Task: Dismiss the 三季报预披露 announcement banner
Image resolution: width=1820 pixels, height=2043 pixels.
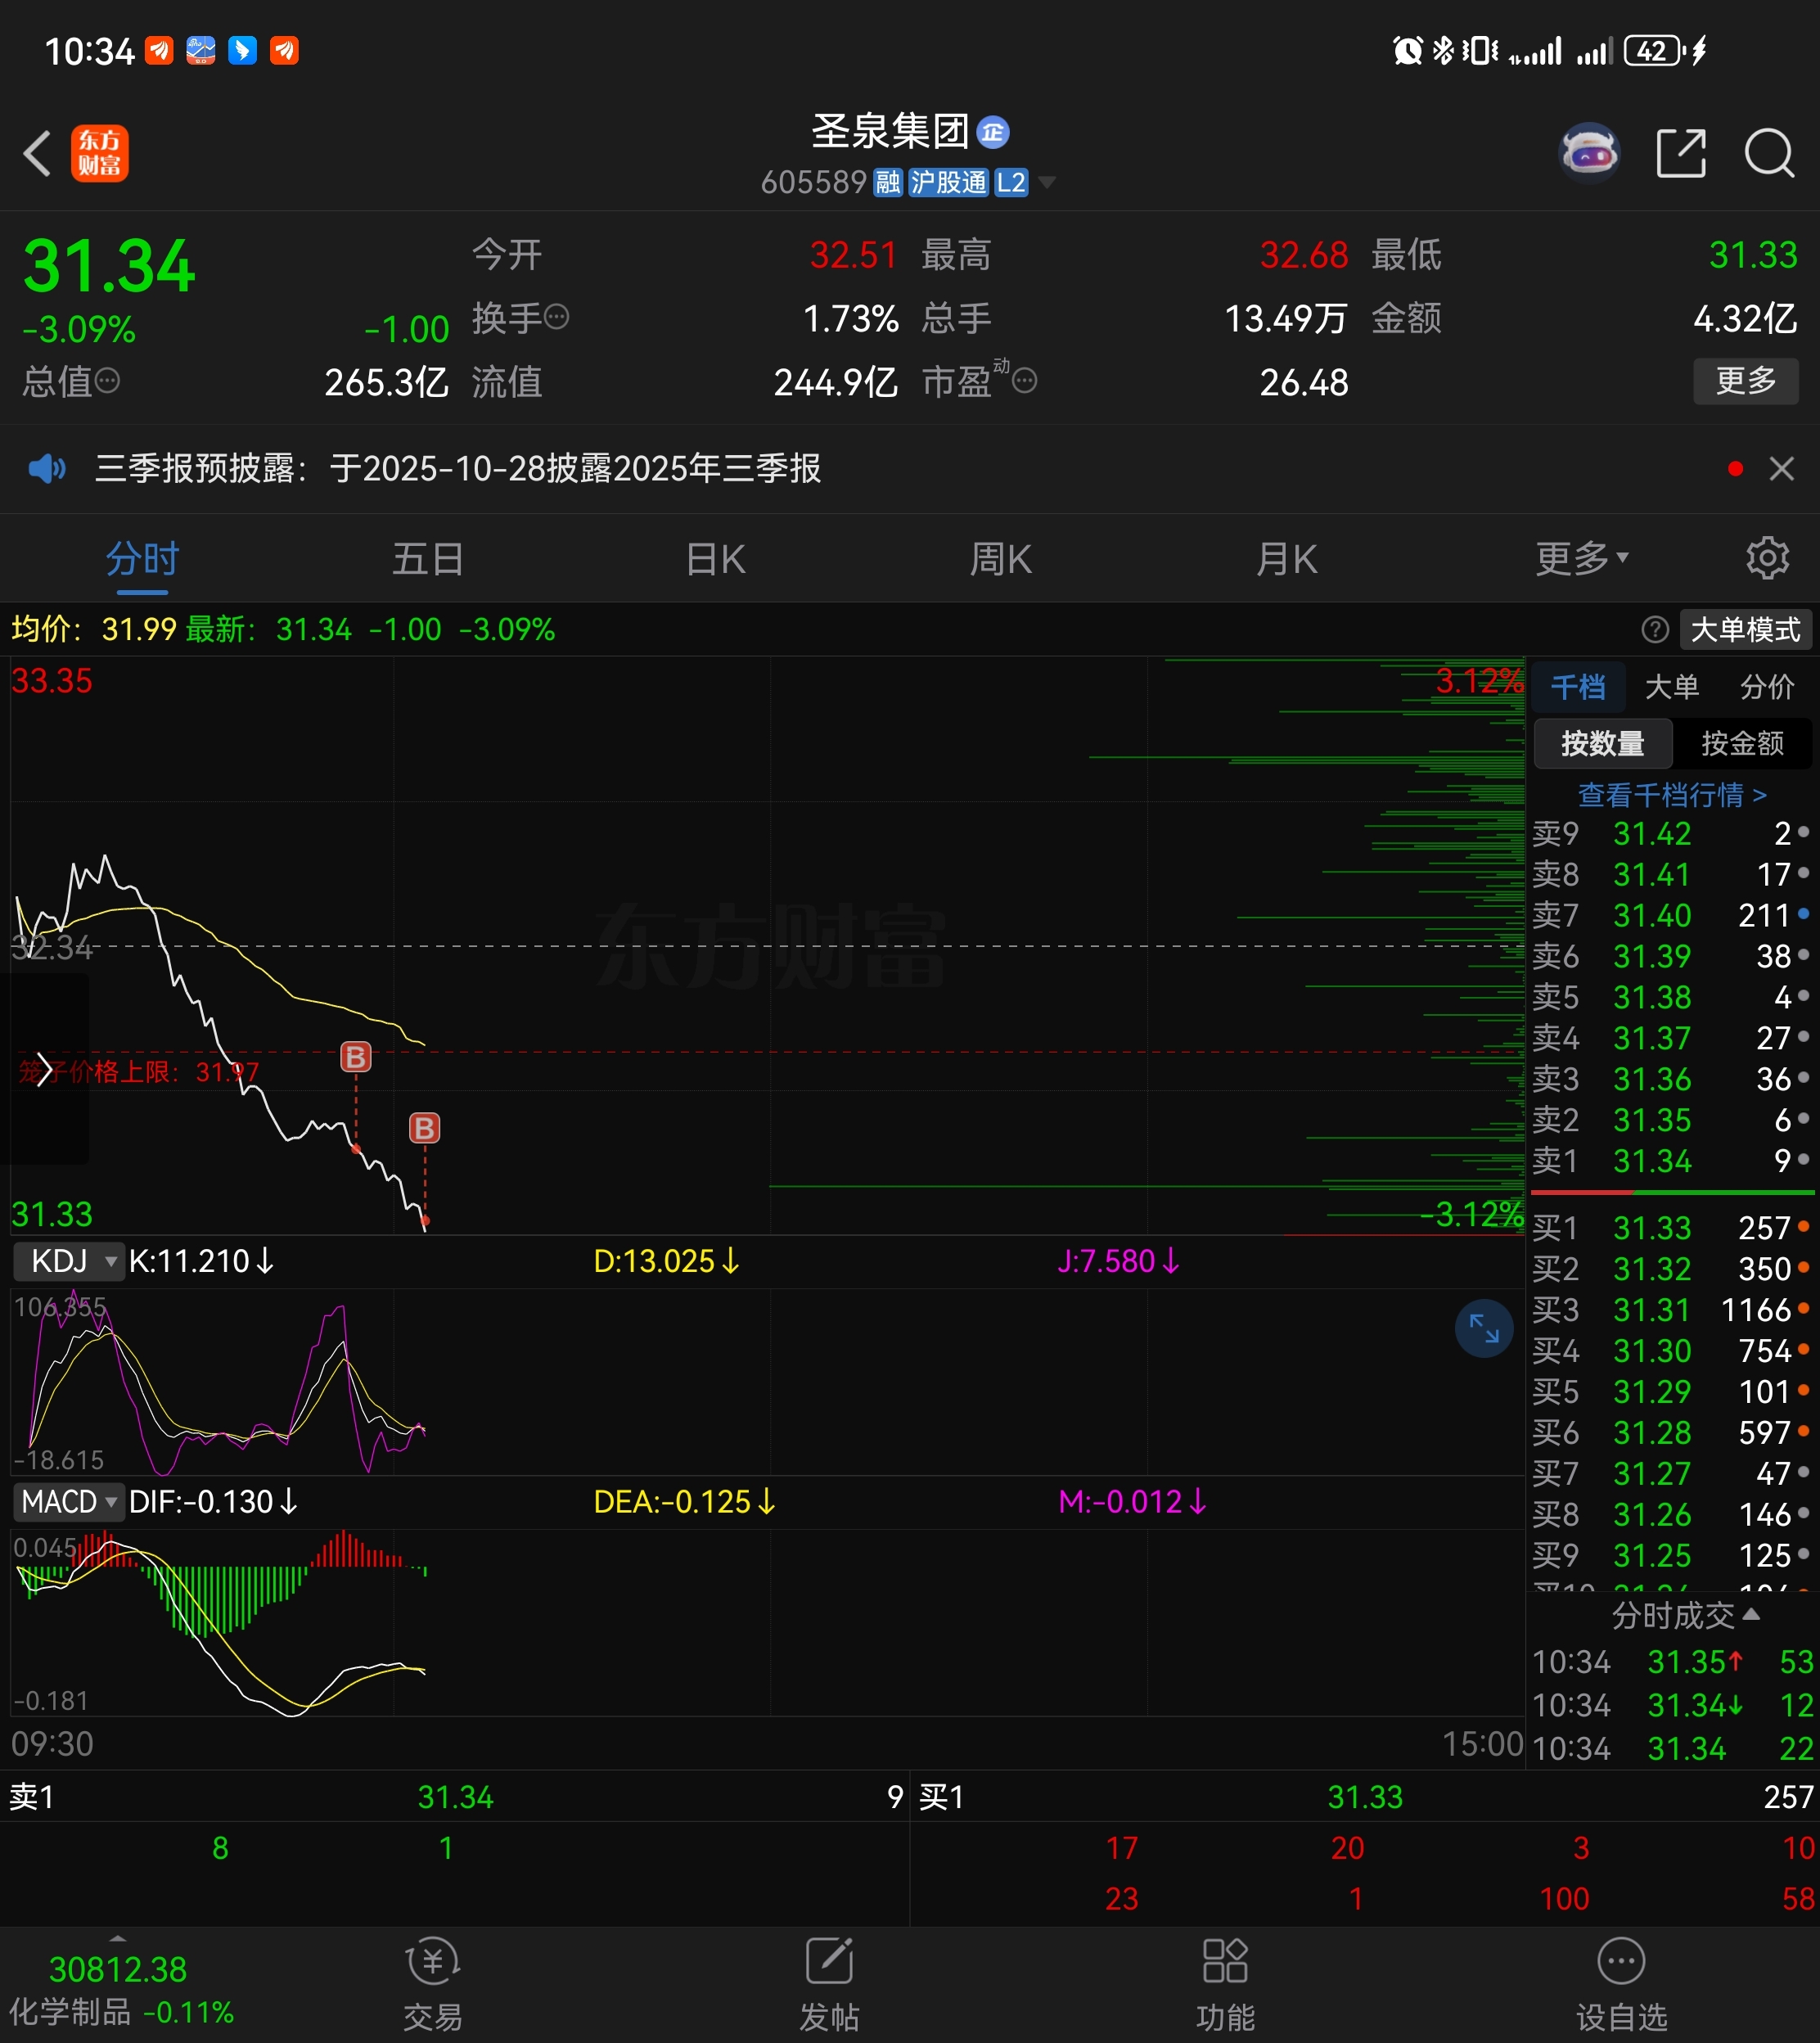Action: pyautogui.click(x=1781, y=468)
